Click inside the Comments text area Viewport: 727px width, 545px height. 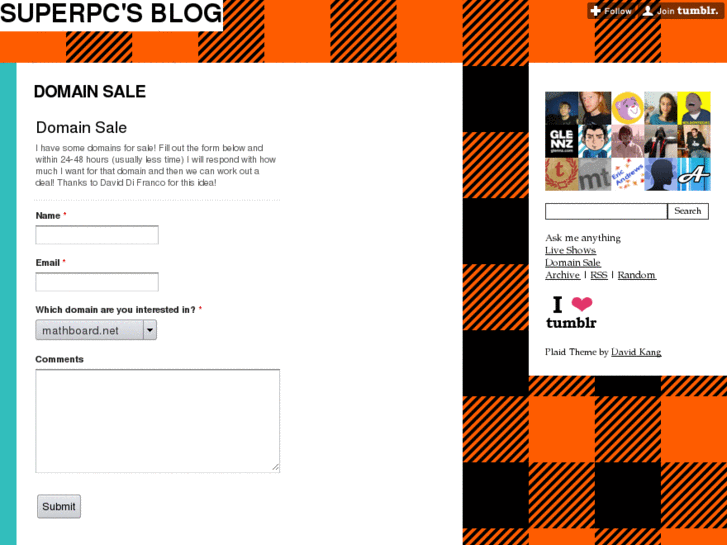pos(158,421)
